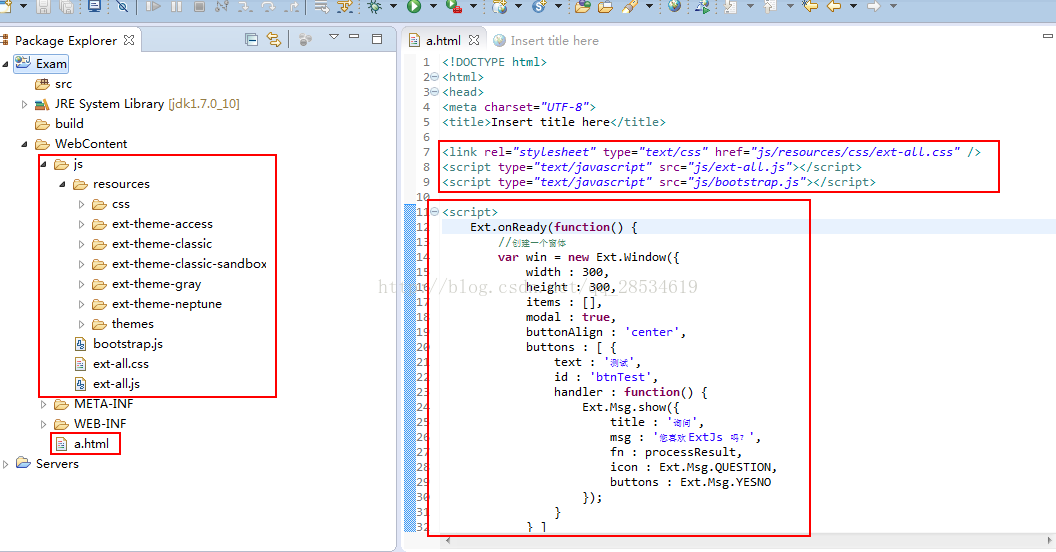
Task: Open the Back history dropdown arrow
Action: tap(853, 7)
